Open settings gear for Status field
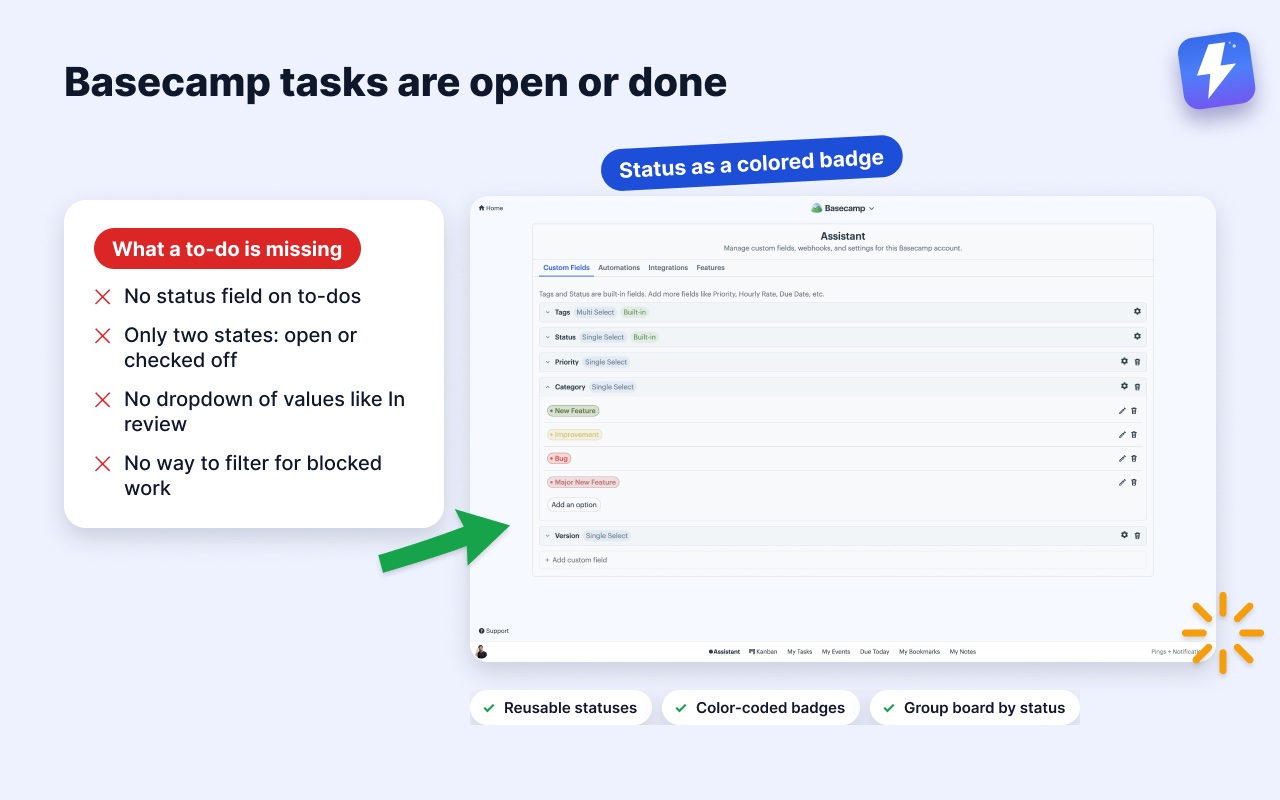This screenshot has width=1280, height=800. click(x=1137, y=337)
